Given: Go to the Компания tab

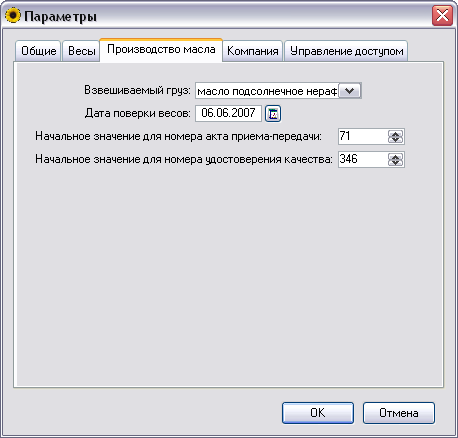Looking at the screenshot, I should pyautogui.click(x=253, y=51).
